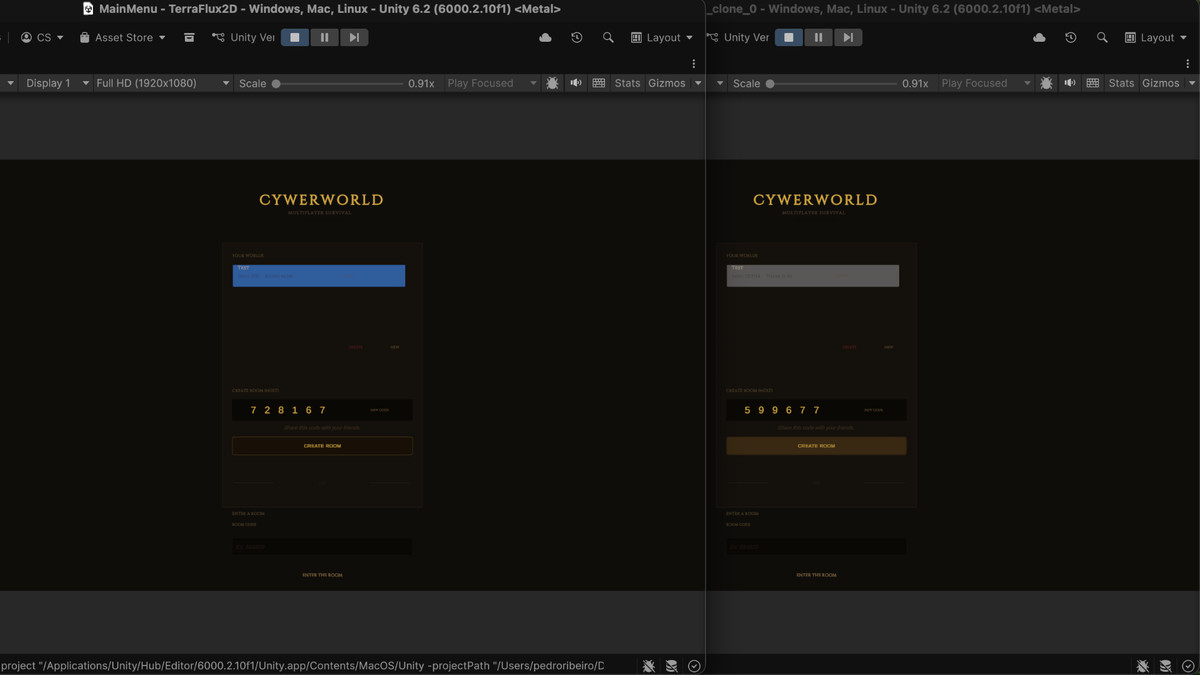Toggle the keyboard shortcuts icon in the MainMenu Game view

[599, 83]
